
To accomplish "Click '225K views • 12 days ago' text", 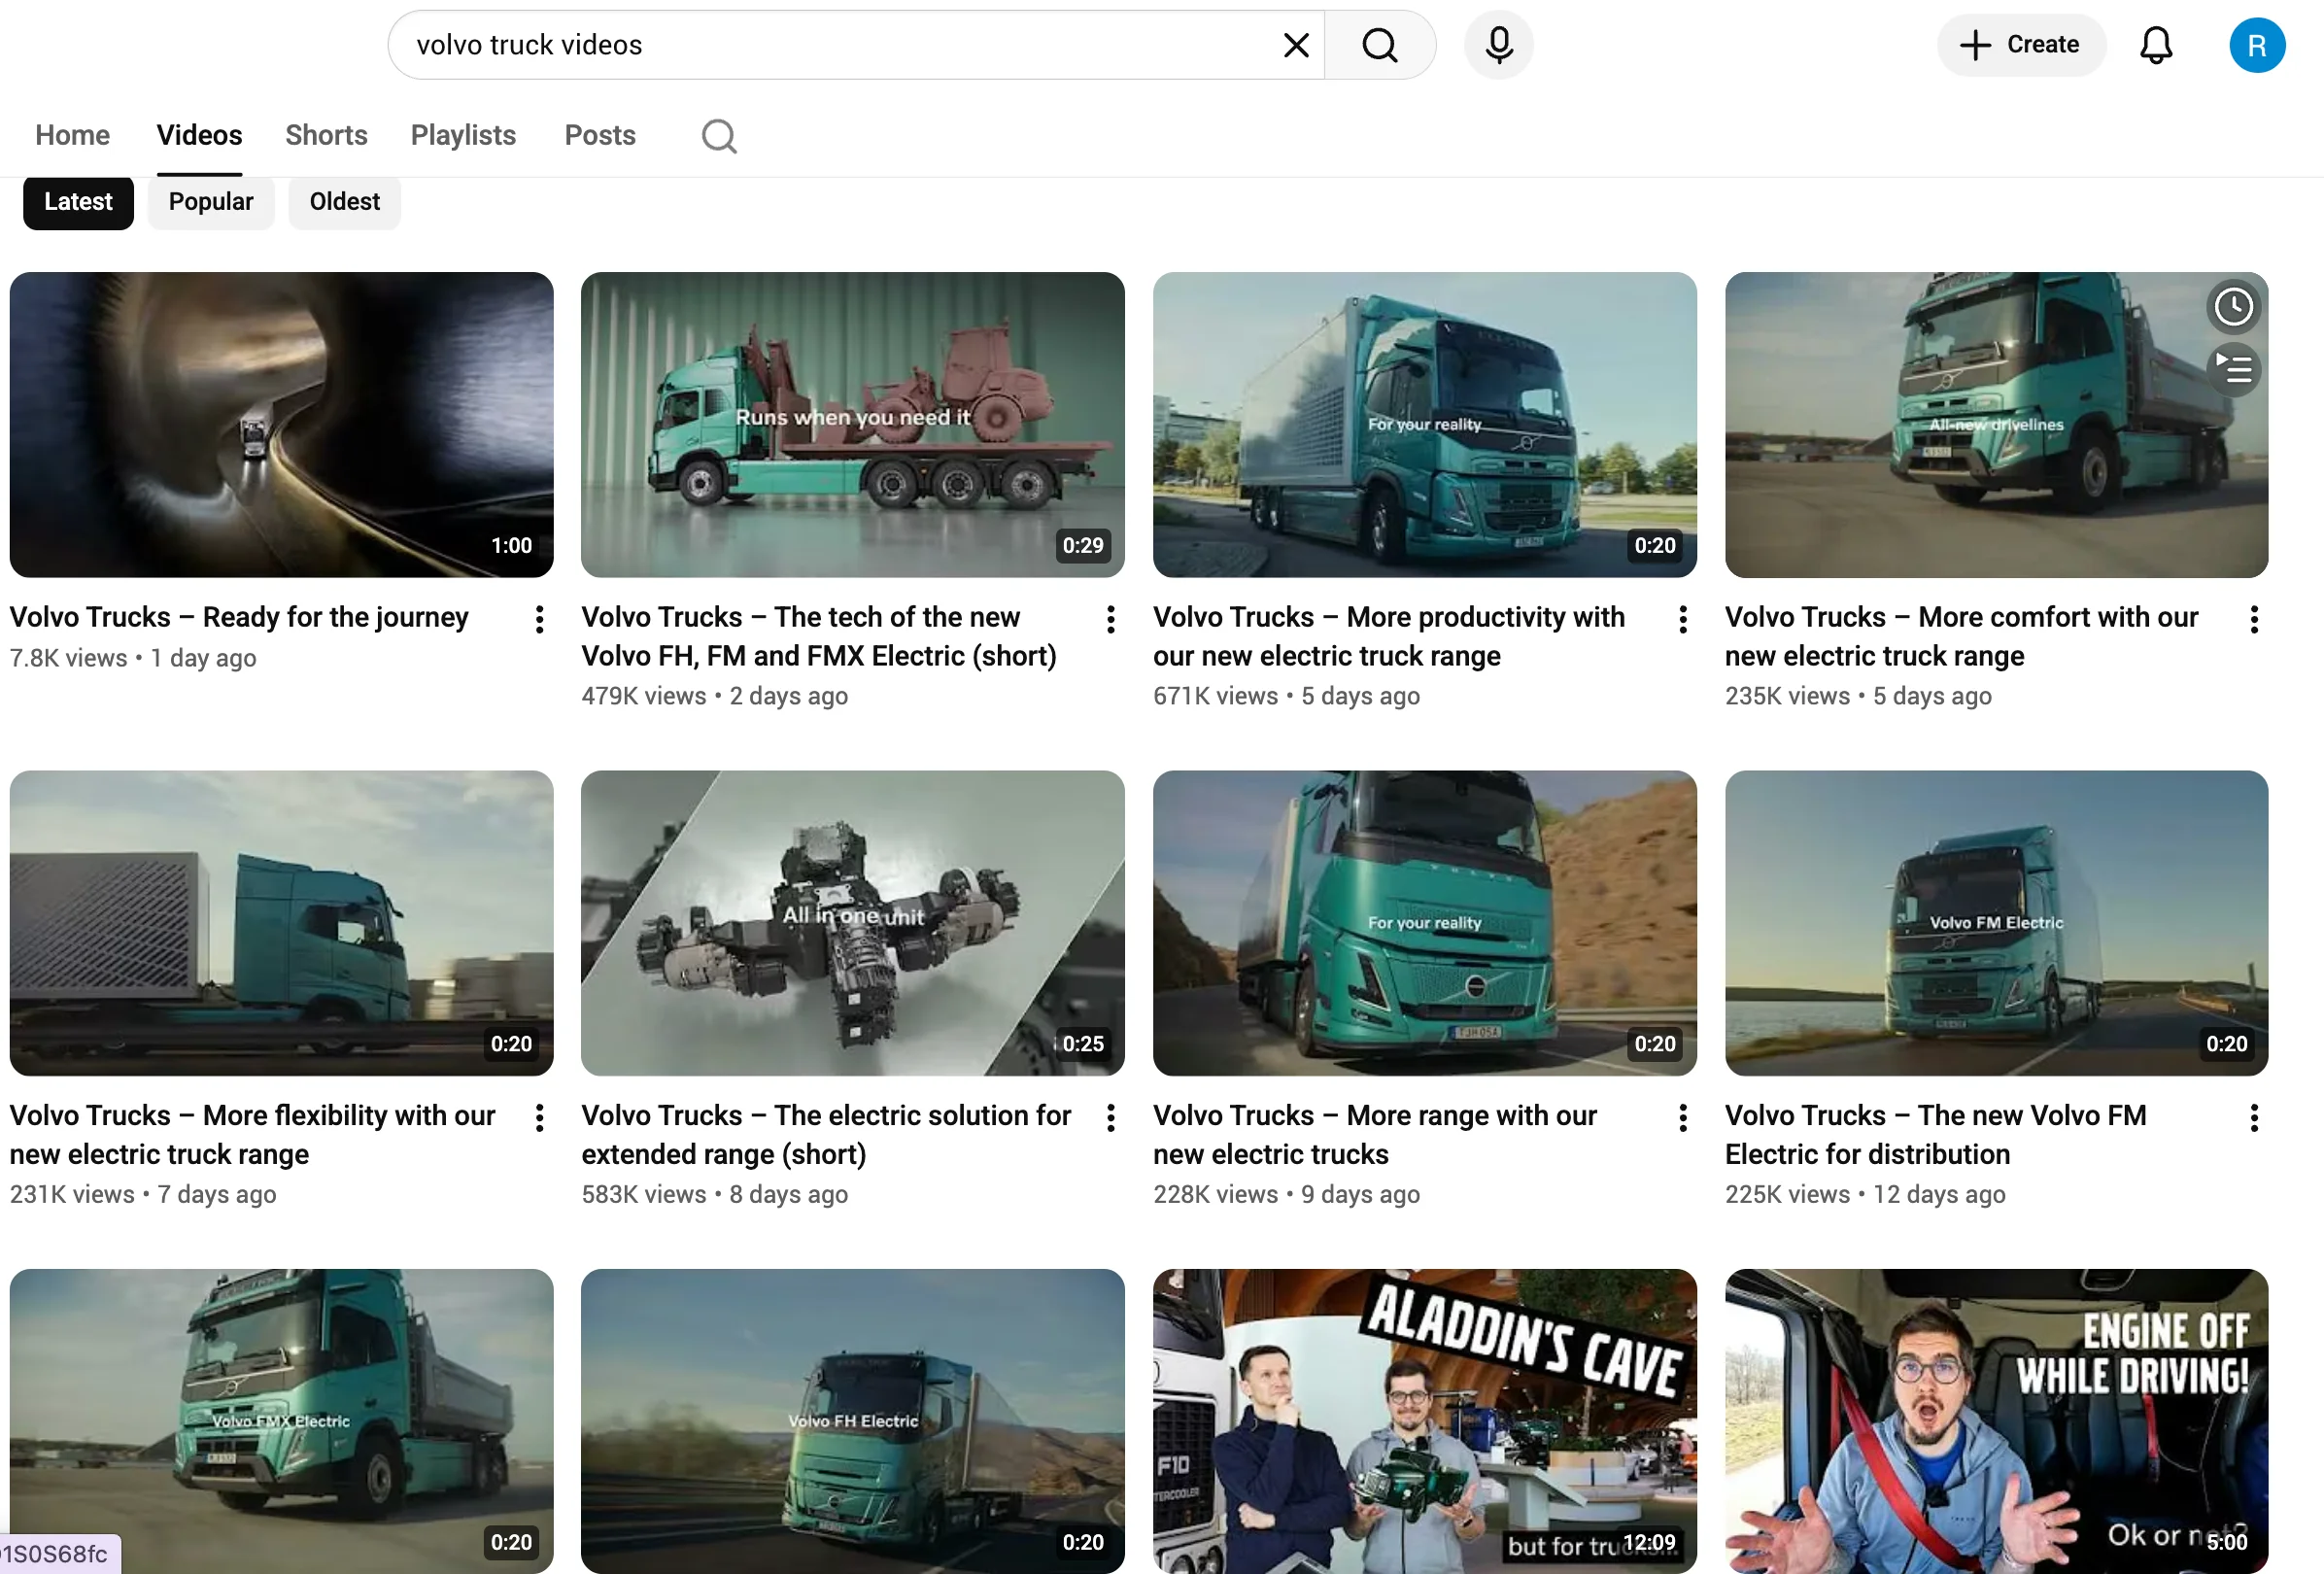I will [1865, 1194].
